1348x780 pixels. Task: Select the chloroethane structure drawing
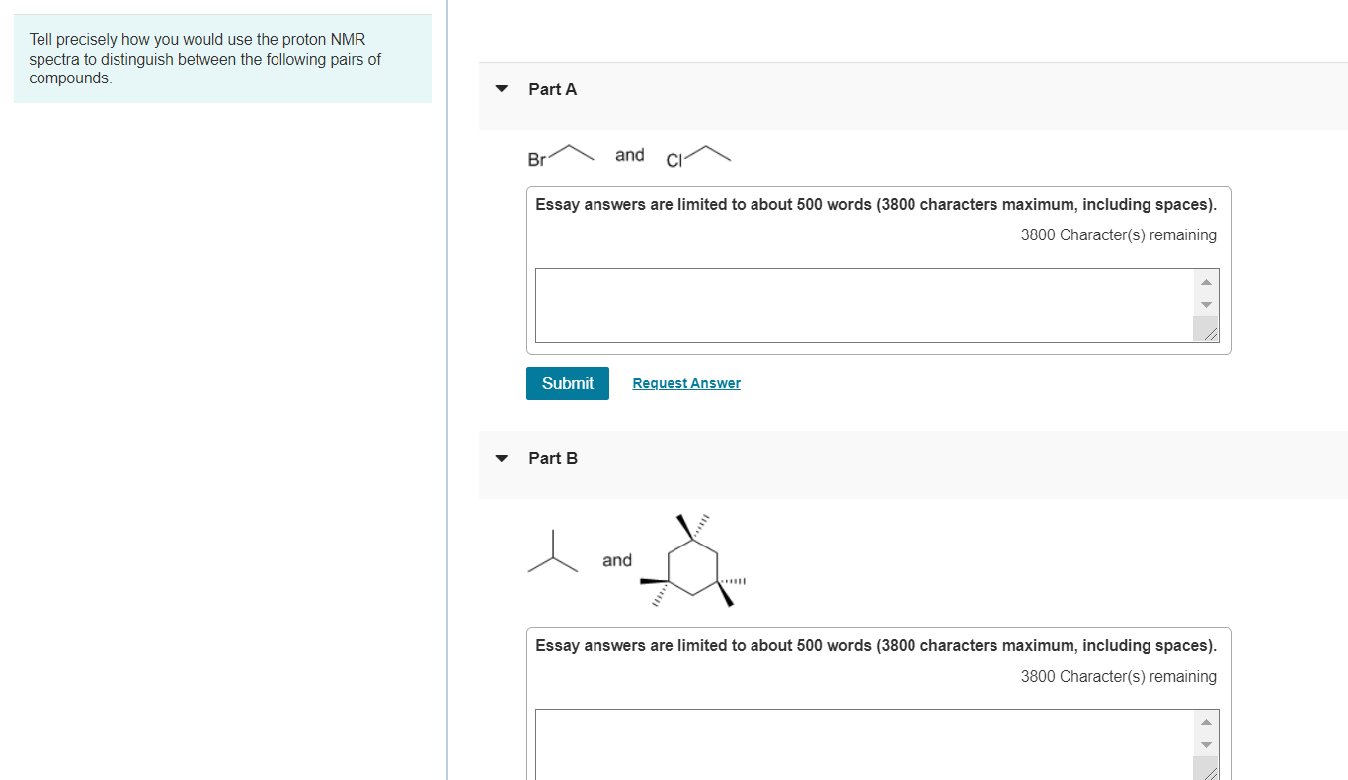[x=697, y=156]
